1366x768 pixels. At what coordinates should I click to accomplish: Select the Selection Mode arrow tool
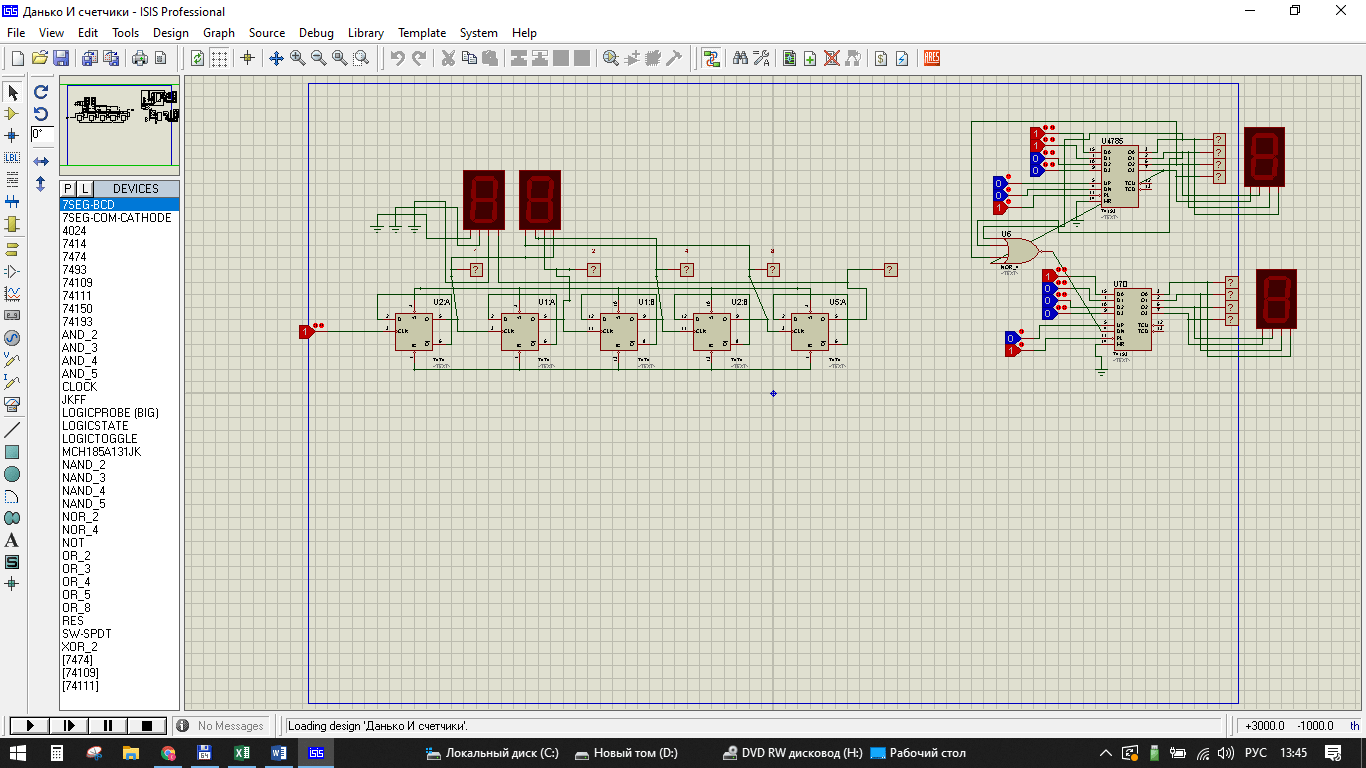[x=13, y=92]
